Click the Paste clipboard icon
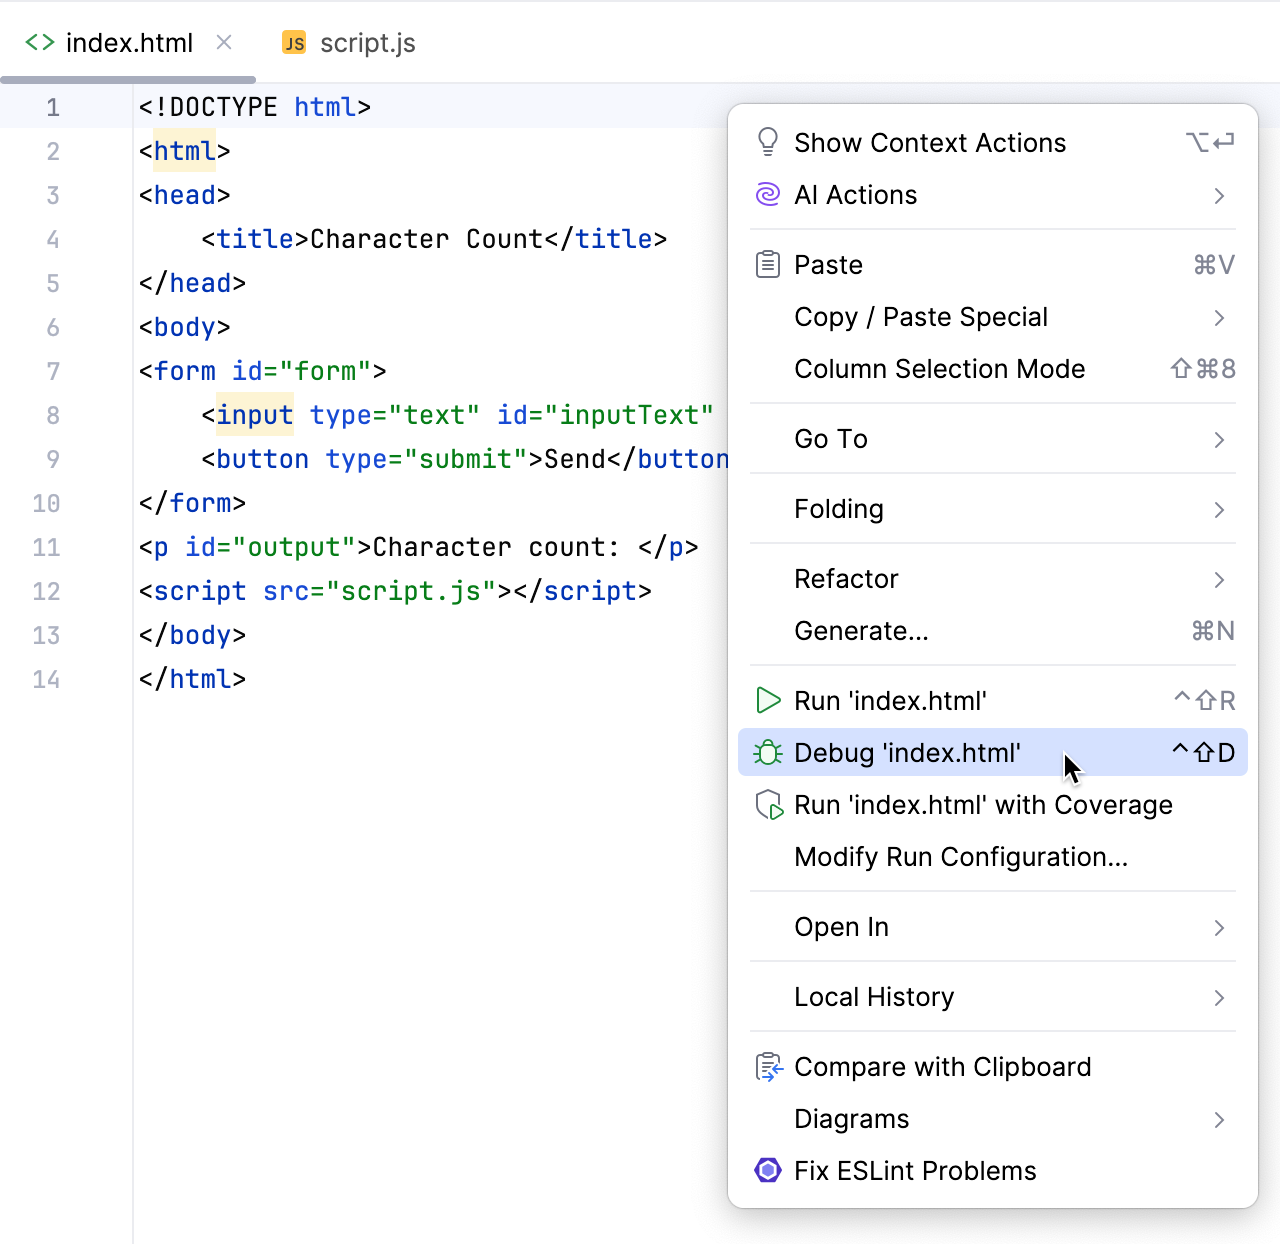1280x1244 pixels. (768, 265)
